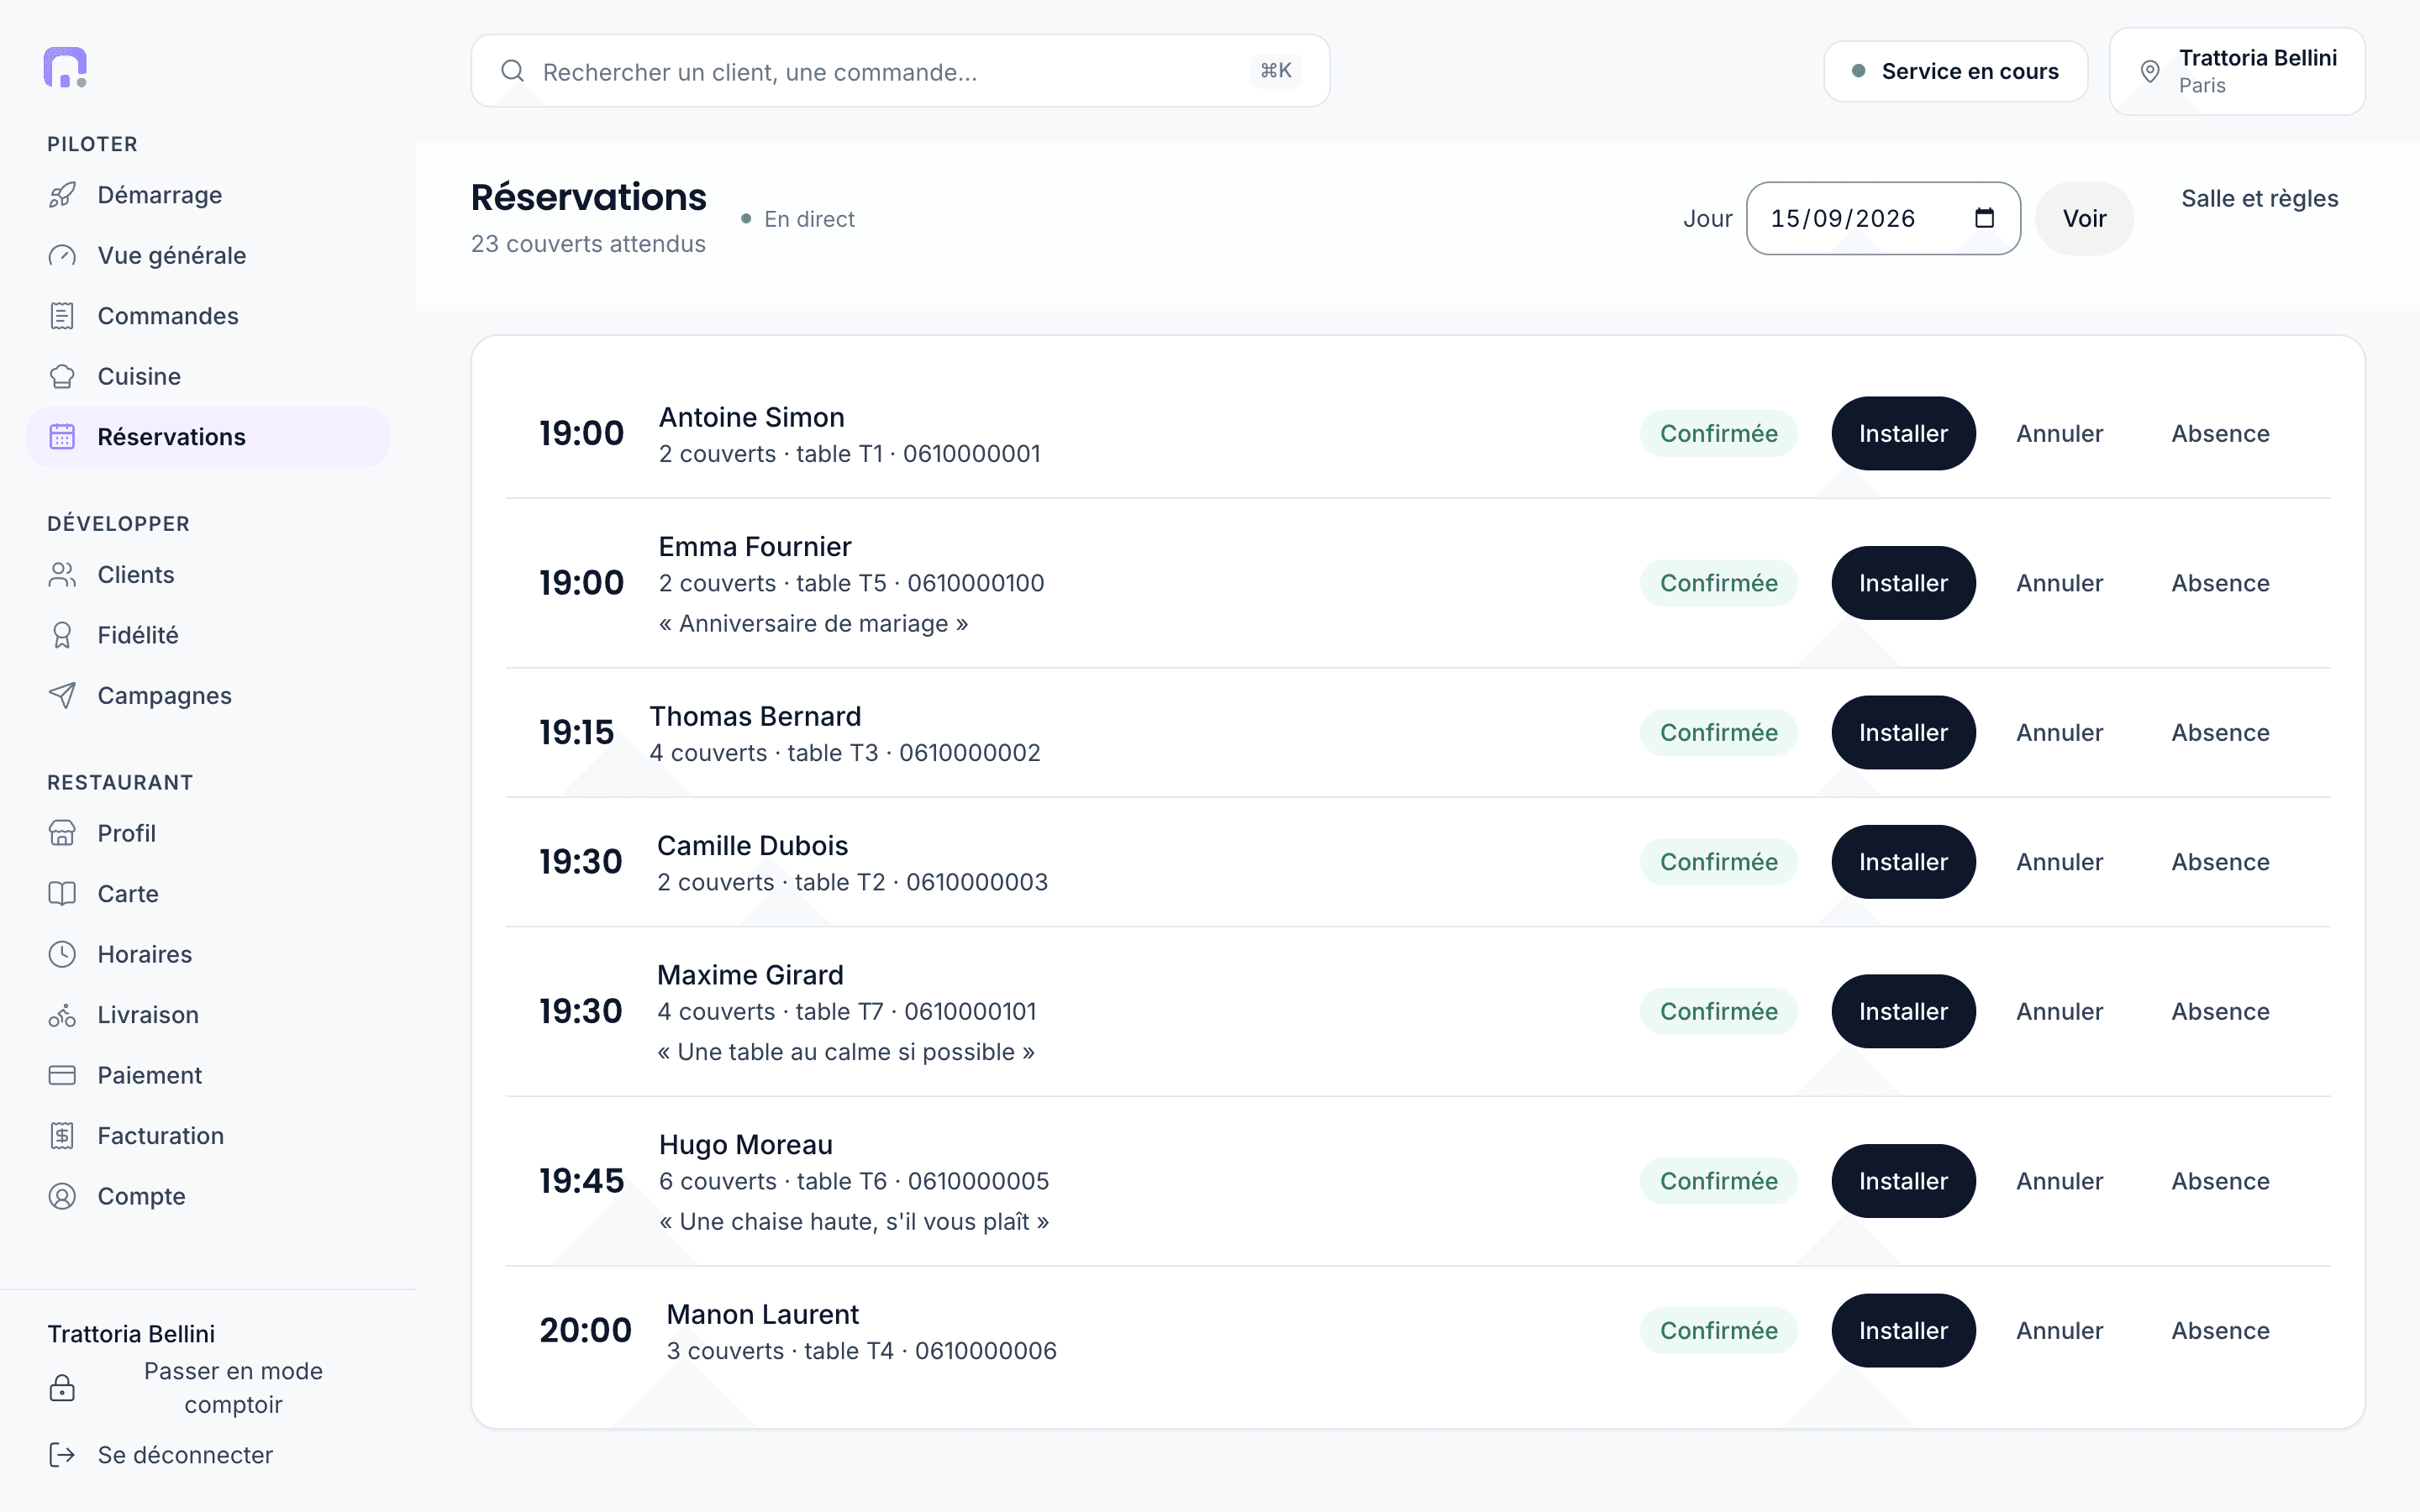Click the Campagnes paper plane icon

tap(62, 696)
